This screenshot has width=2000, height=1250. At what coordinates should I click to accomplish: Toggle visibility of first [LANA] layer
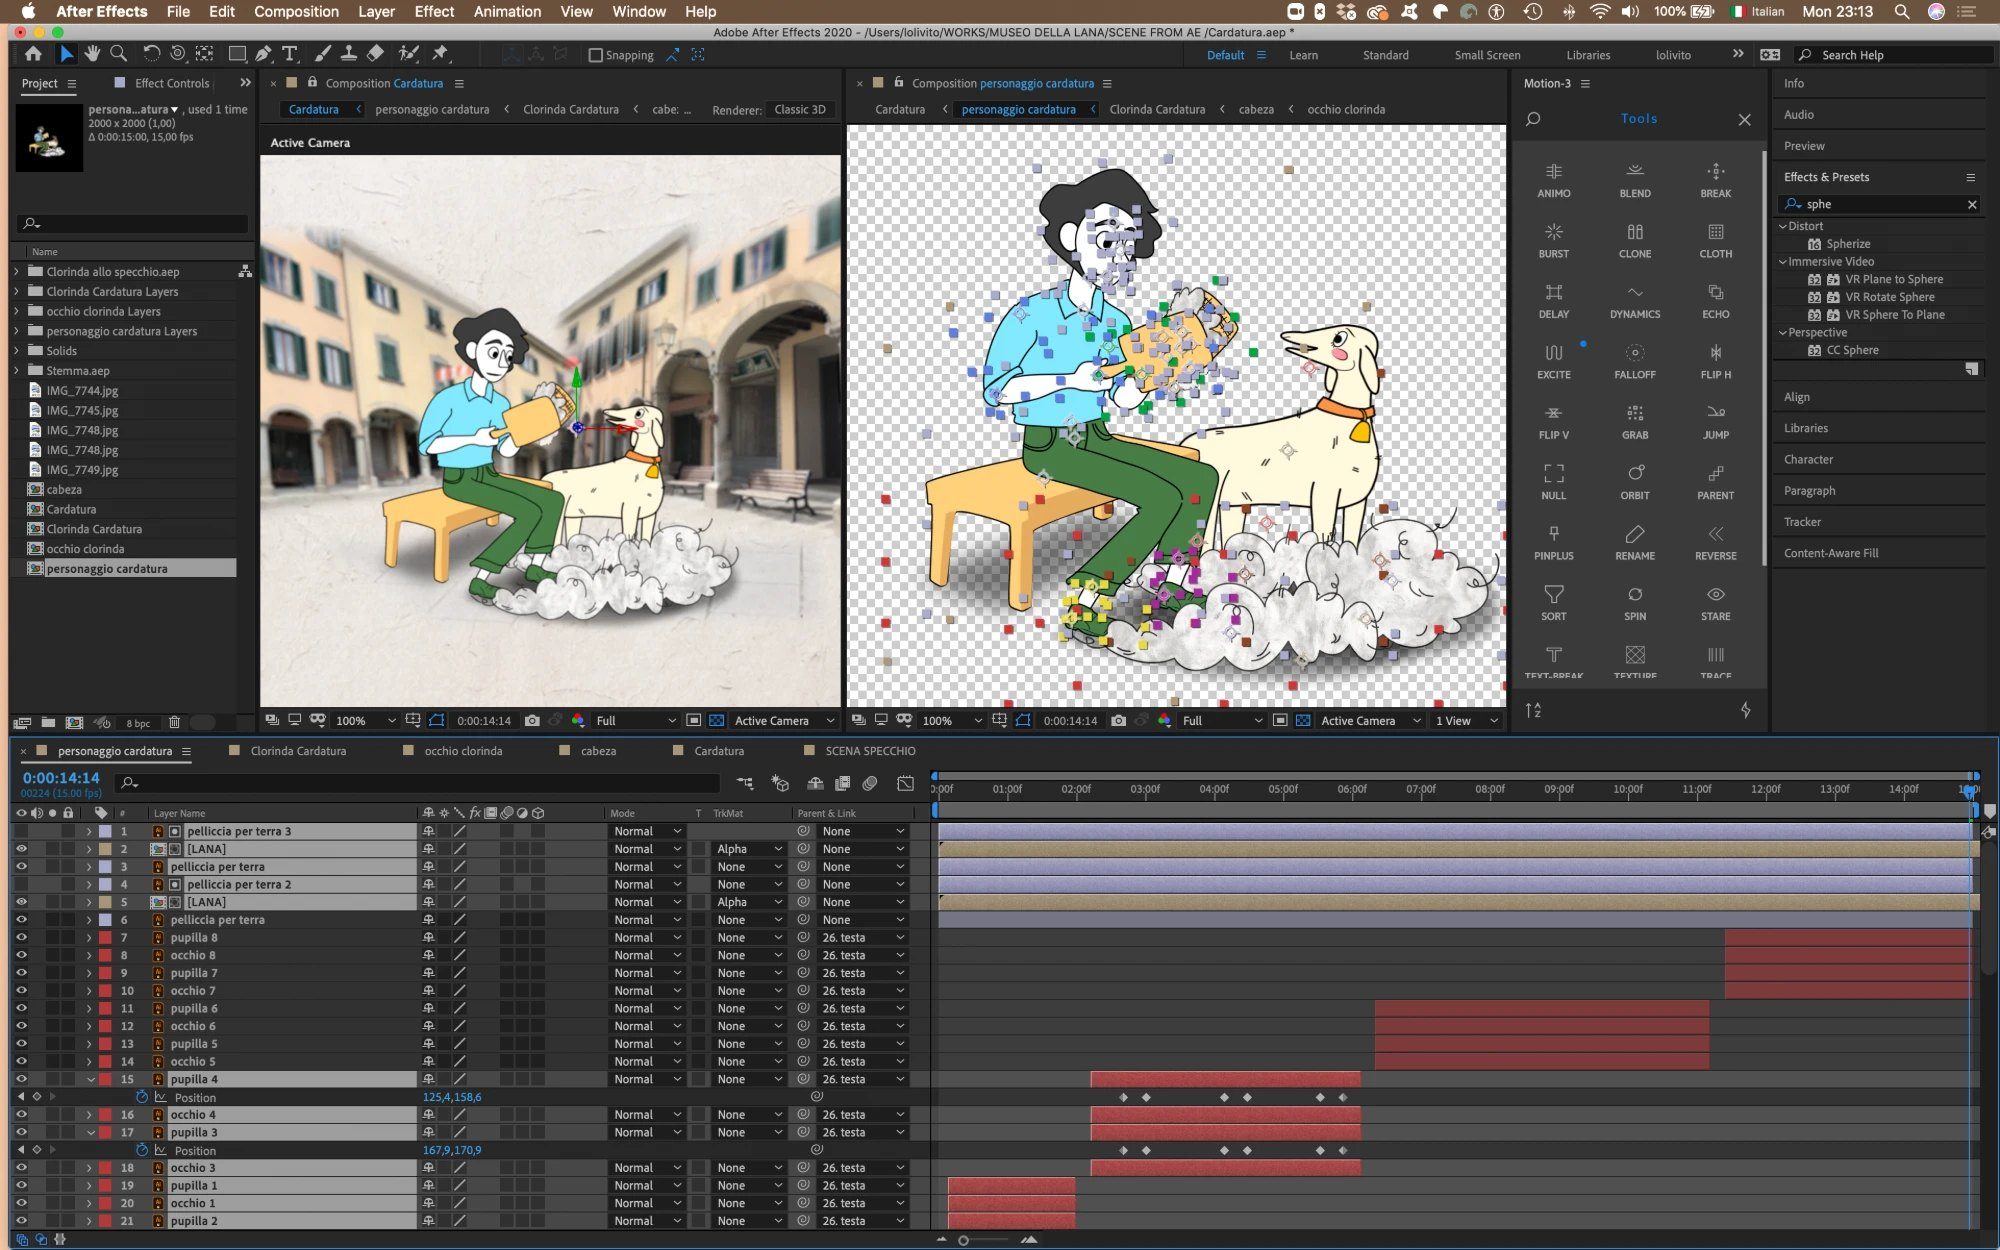click(x=21, y=848)
